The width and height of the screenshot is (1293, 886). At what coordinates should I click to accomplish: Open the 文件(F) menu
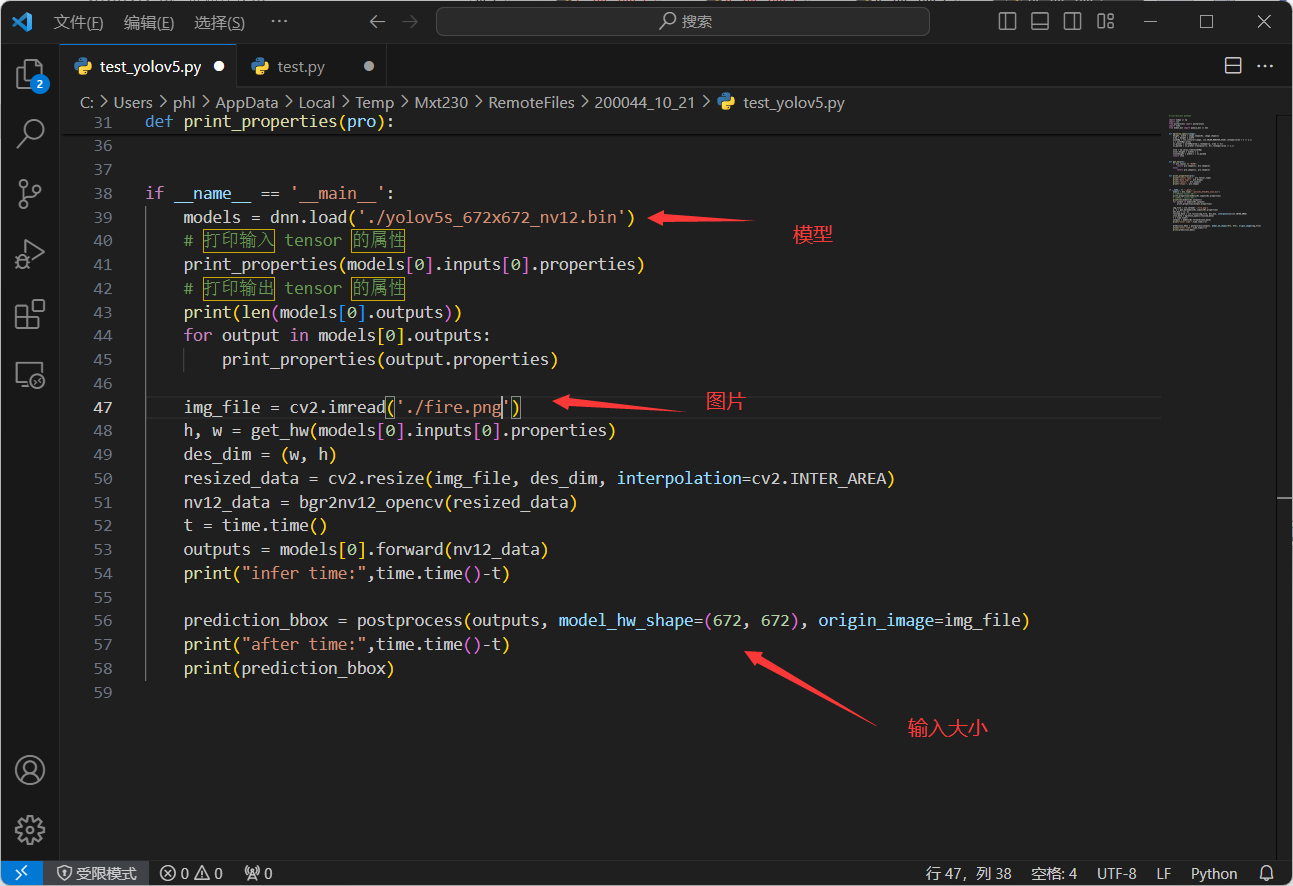[x=78, y=22]
